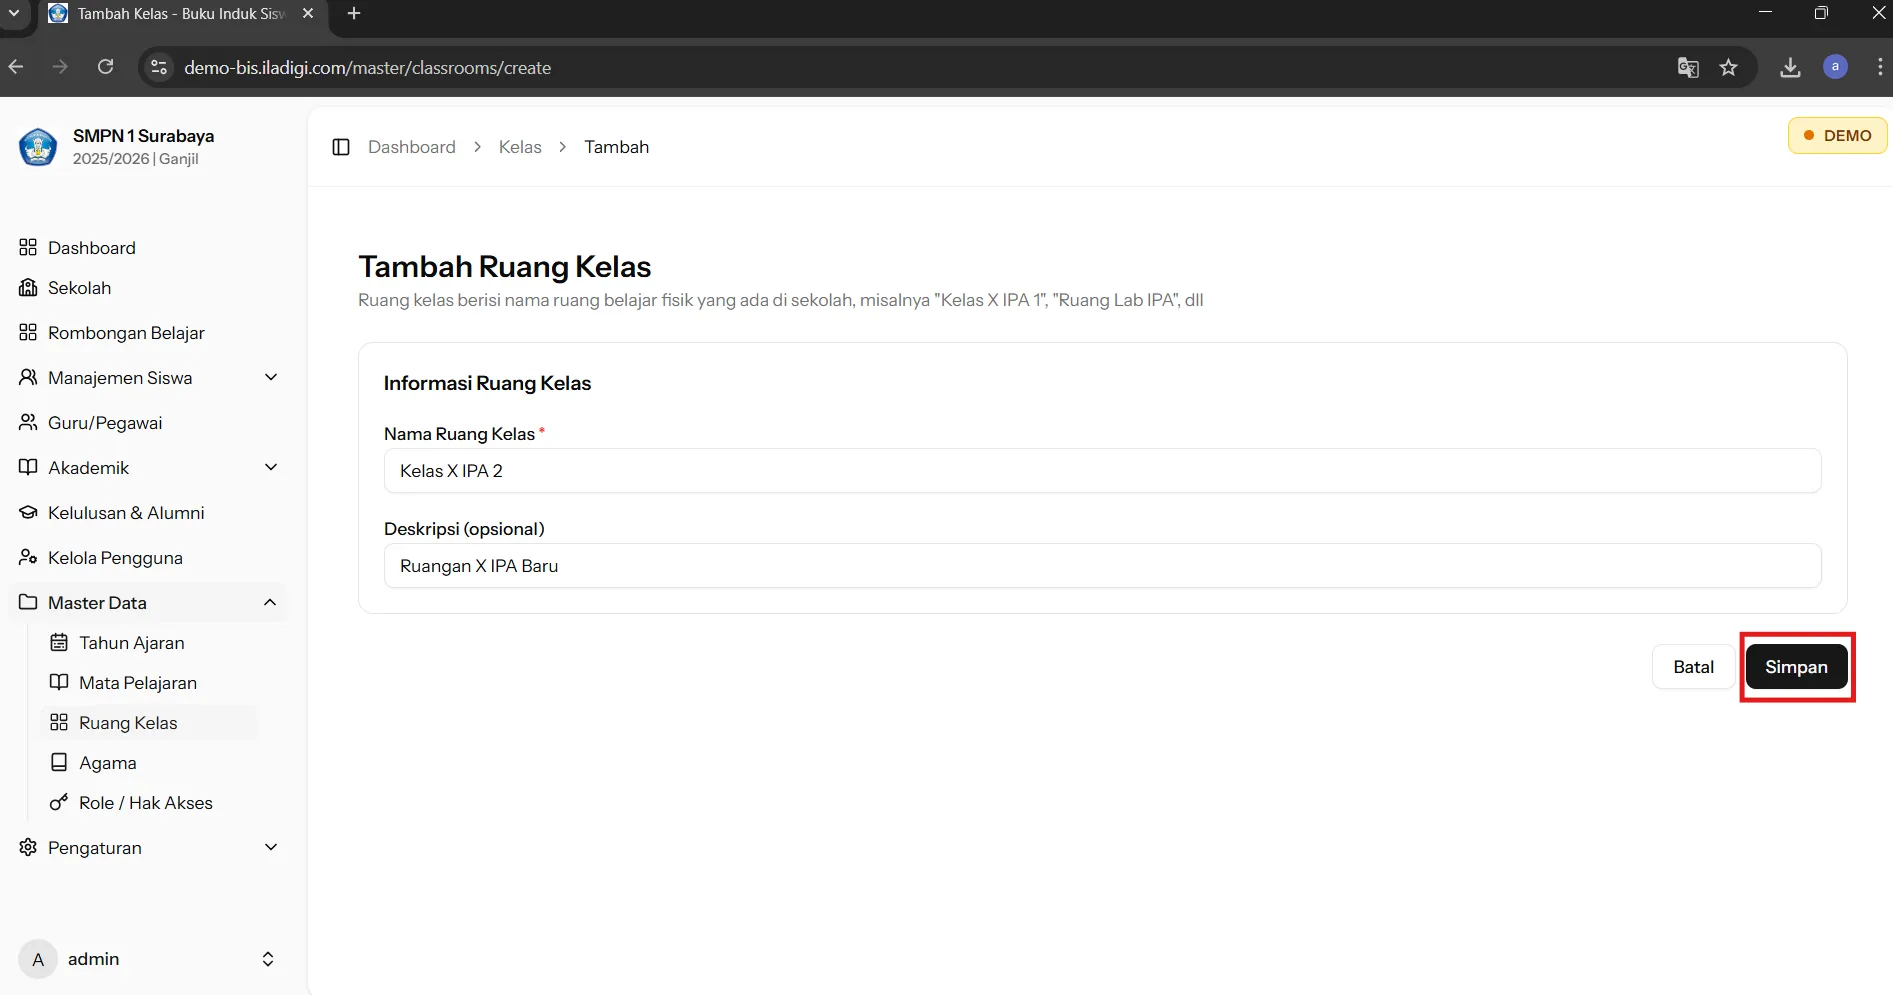Open a new browser tab
This screenshot has height=995, width=1893.
coord(353,14)
